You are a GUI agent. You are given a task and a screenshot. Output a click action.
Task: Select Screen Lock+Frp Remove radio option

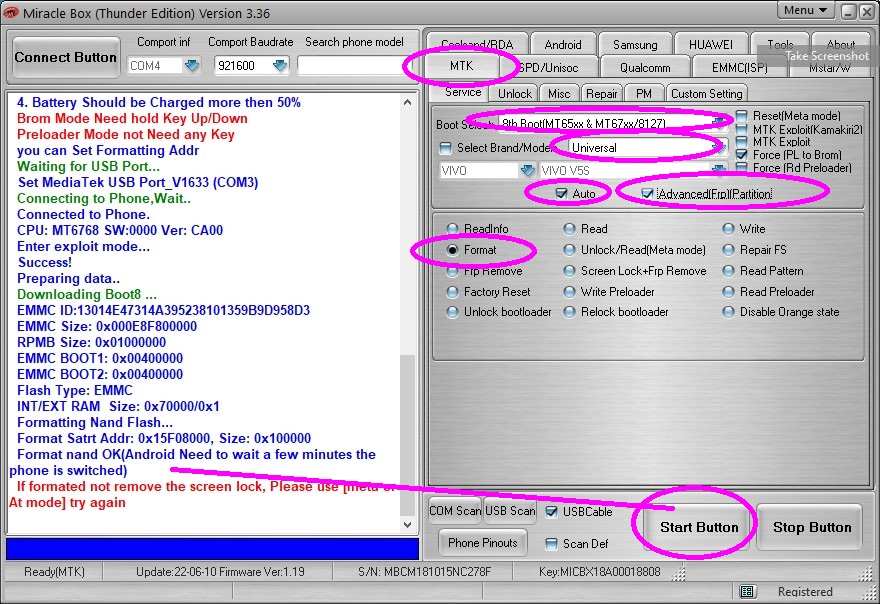[569, 271]
